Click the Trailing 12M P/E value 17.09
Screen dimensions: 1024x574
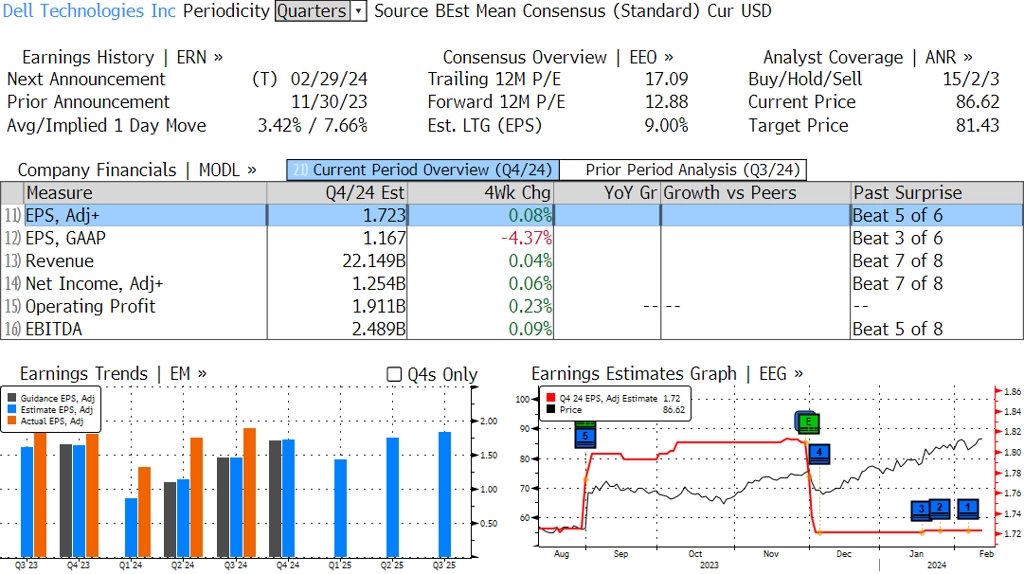(x=667, y=79)
